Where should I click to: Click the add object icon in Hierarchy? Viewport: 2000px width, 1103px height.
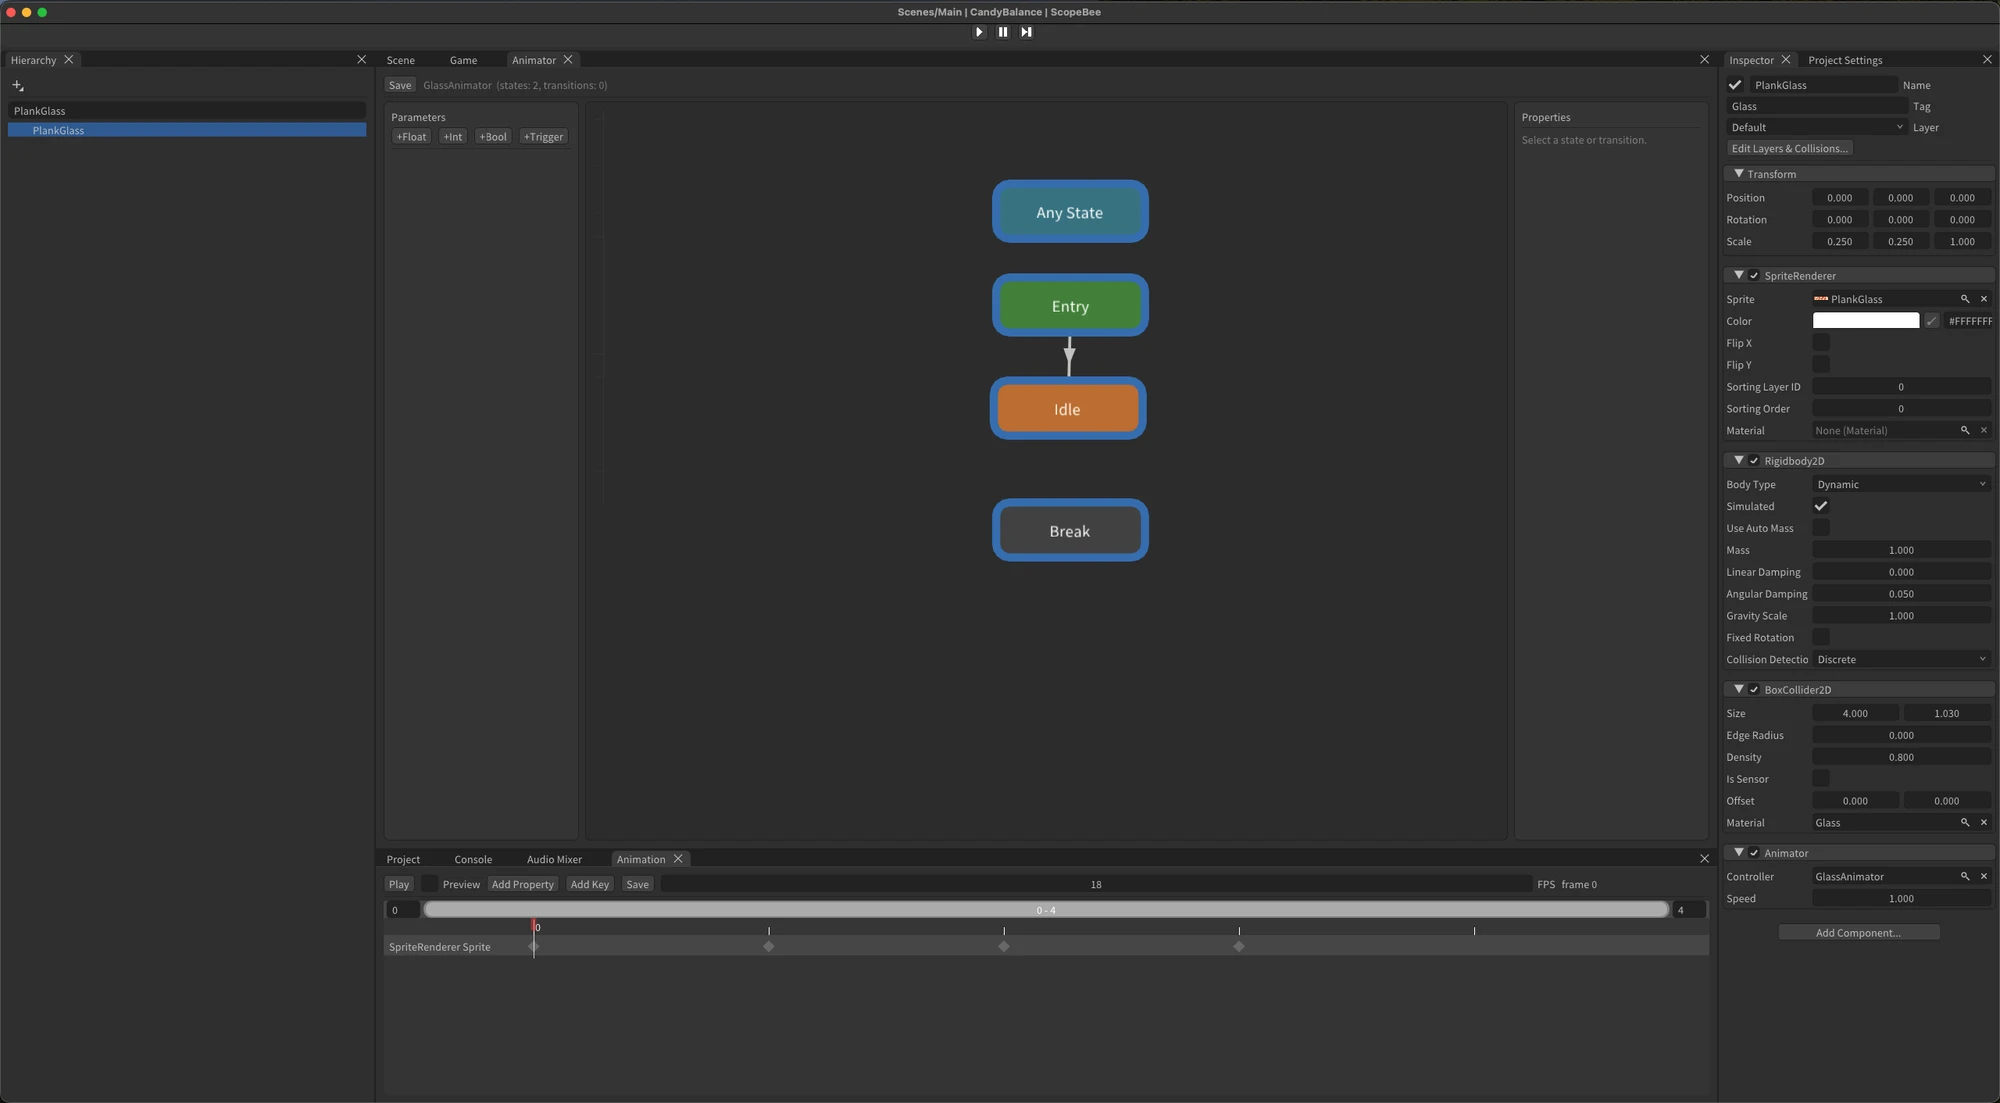click(x=18, y=86)
